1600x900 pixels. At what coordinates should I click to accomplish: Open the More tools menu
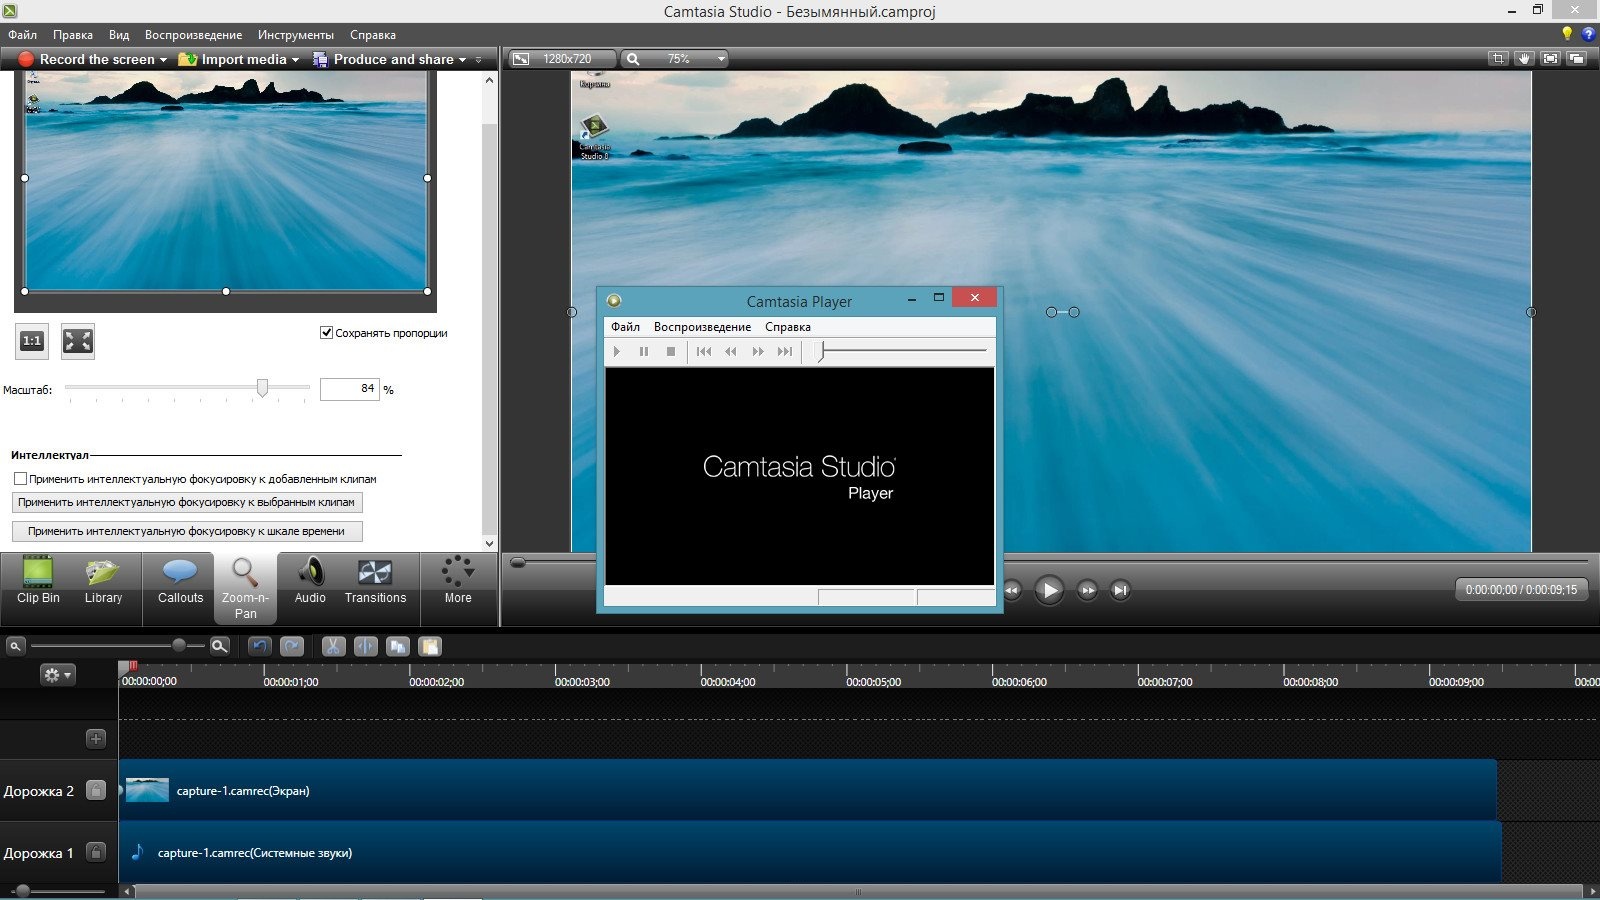pos(458,581)
